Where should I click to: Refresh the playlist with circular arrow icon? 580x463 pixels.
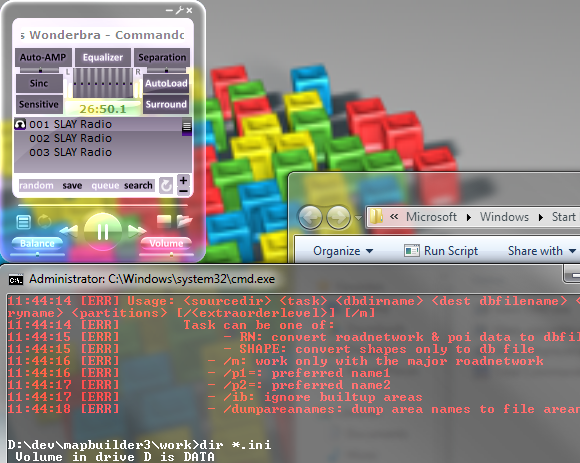(x=166, y=185)
